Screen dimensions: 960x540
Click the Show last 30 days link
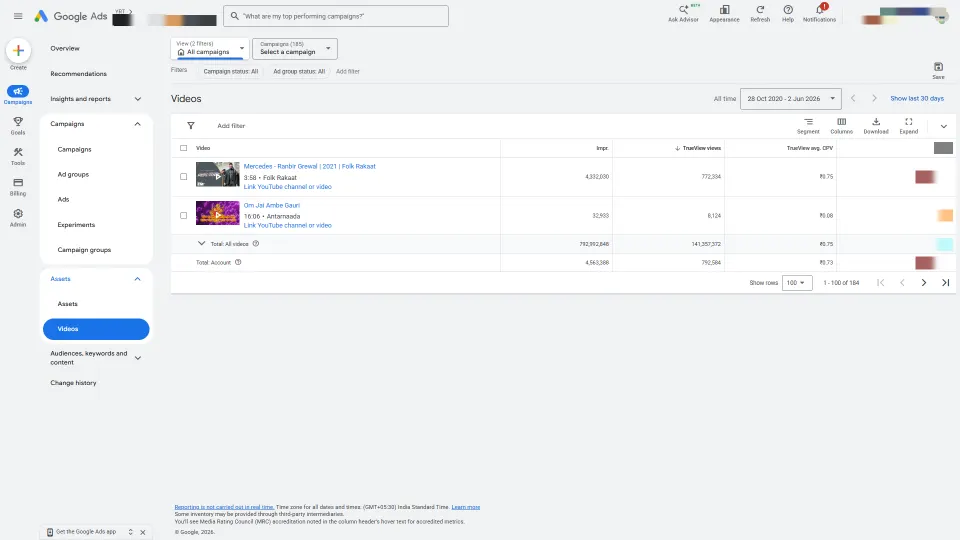click(x=917, y=99)
